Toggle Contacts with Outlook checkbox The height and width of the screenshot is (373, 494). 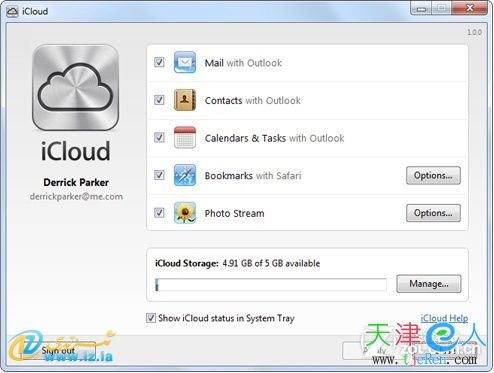(159, 100)
